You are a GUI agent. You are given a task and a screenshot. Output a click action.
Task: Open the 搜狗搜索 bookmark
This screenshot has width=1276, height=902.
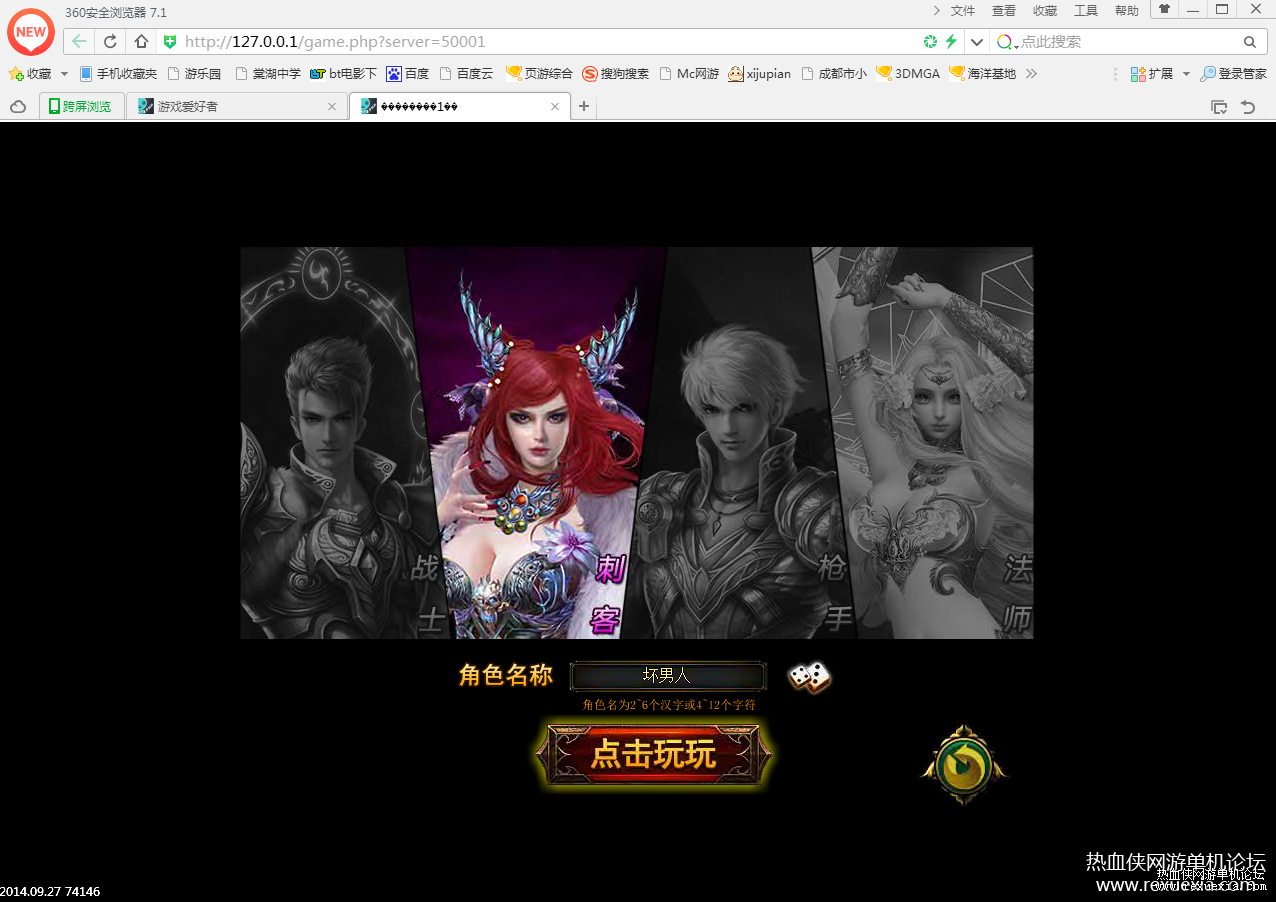615,74
